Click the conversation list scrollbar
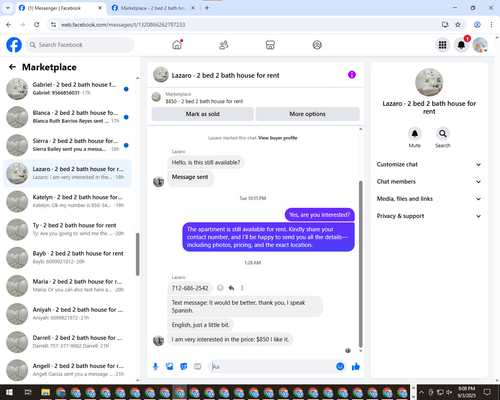 coord(138,254)
